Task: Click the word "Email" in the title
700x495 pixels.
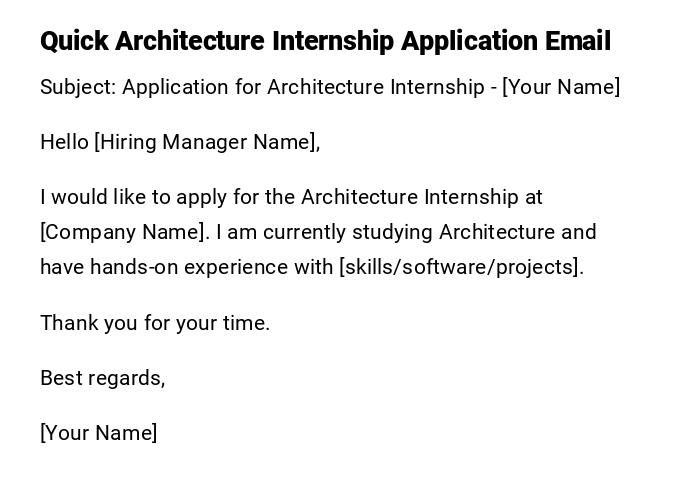Action: [x=577, y=42]
